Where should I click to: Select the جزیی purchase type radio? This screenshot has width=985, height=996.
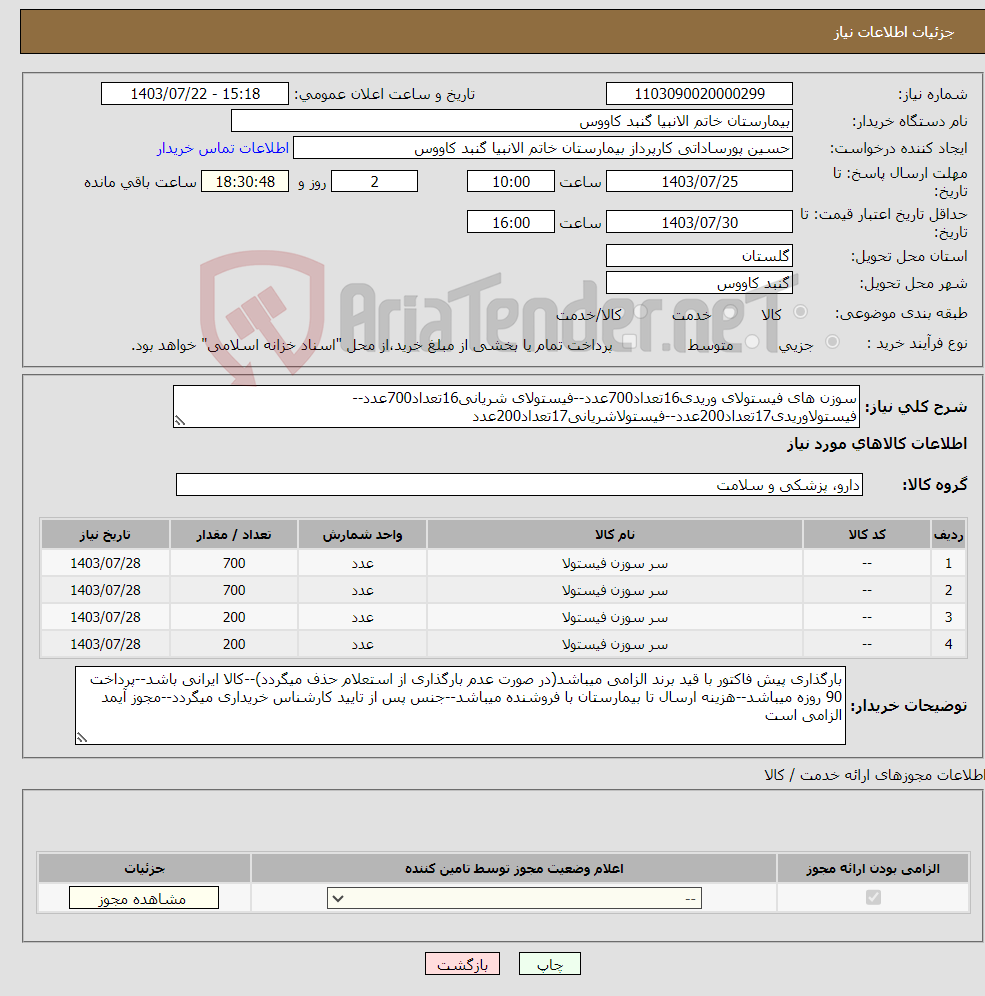click(832, 342)
